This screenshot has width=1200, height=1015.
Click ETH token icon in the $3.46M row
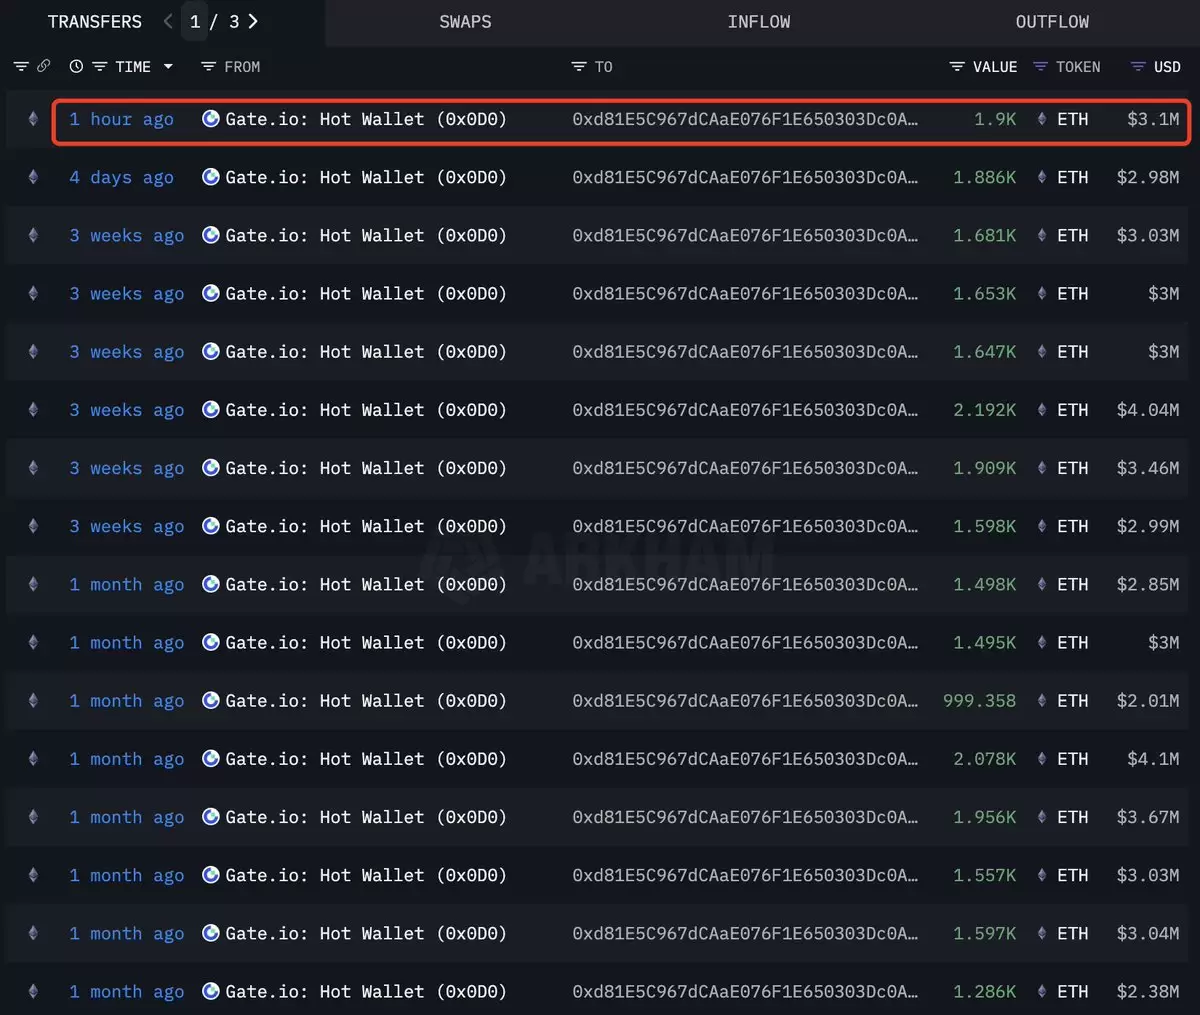(x=1042, y=468)
